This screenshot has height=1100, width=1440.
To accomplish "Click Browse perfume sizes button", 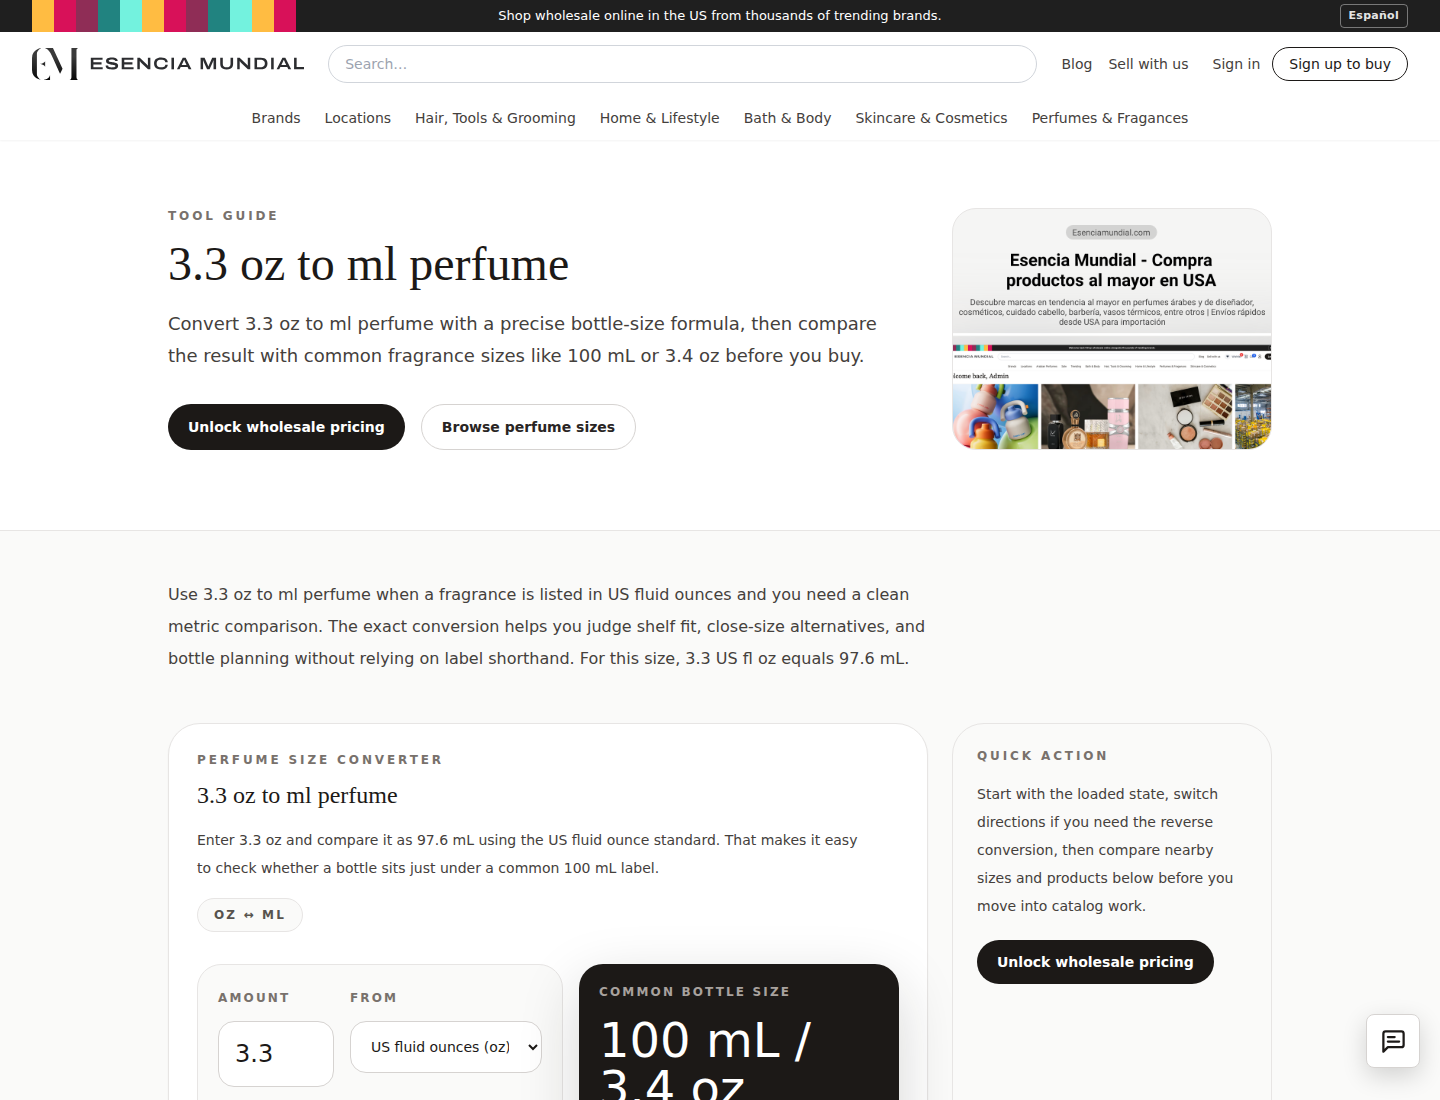I will point(528,427).
